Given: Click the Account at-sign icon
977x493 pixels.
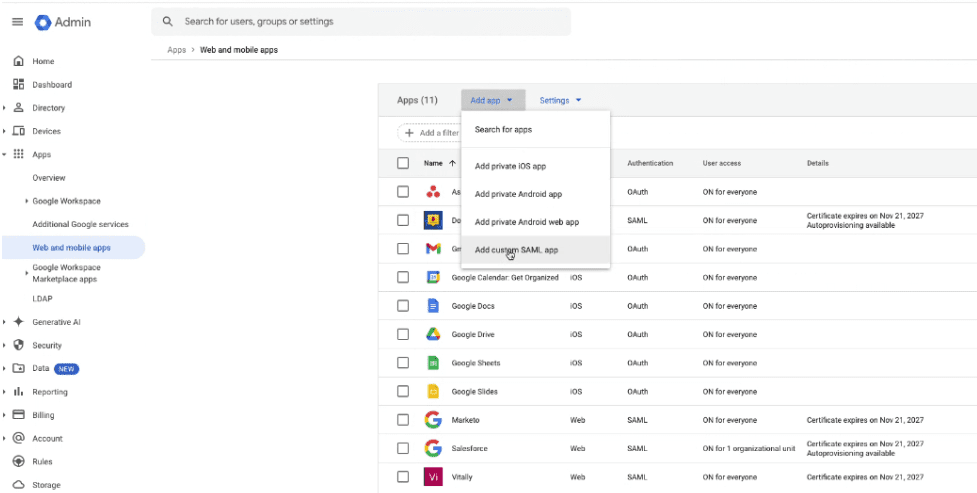Looking at the screenshot, I should 19,438.
